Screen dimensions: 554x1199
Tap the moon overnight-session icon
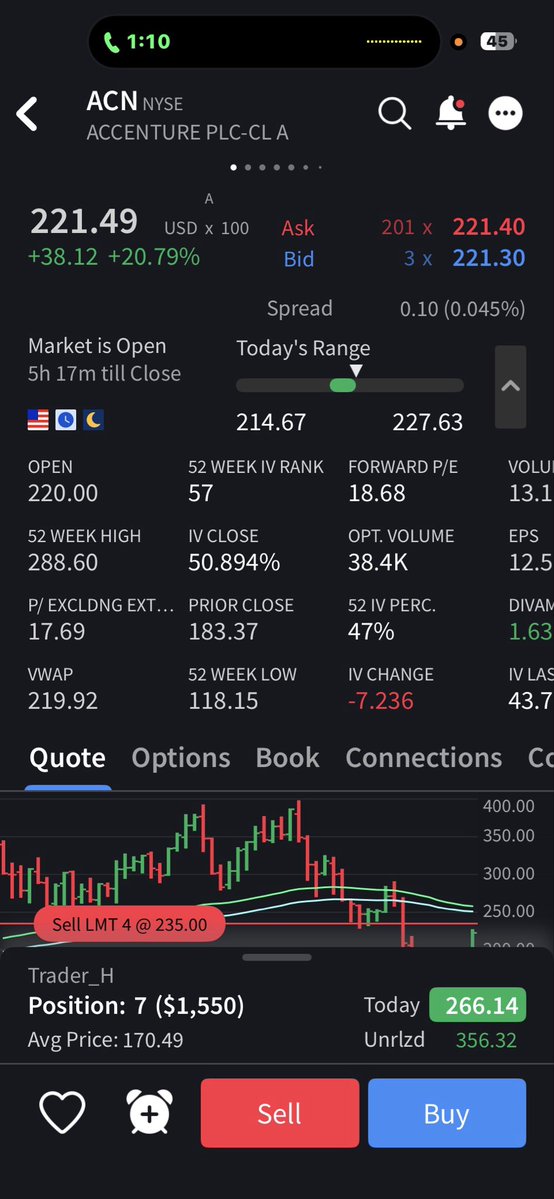[x=93, y=420]
